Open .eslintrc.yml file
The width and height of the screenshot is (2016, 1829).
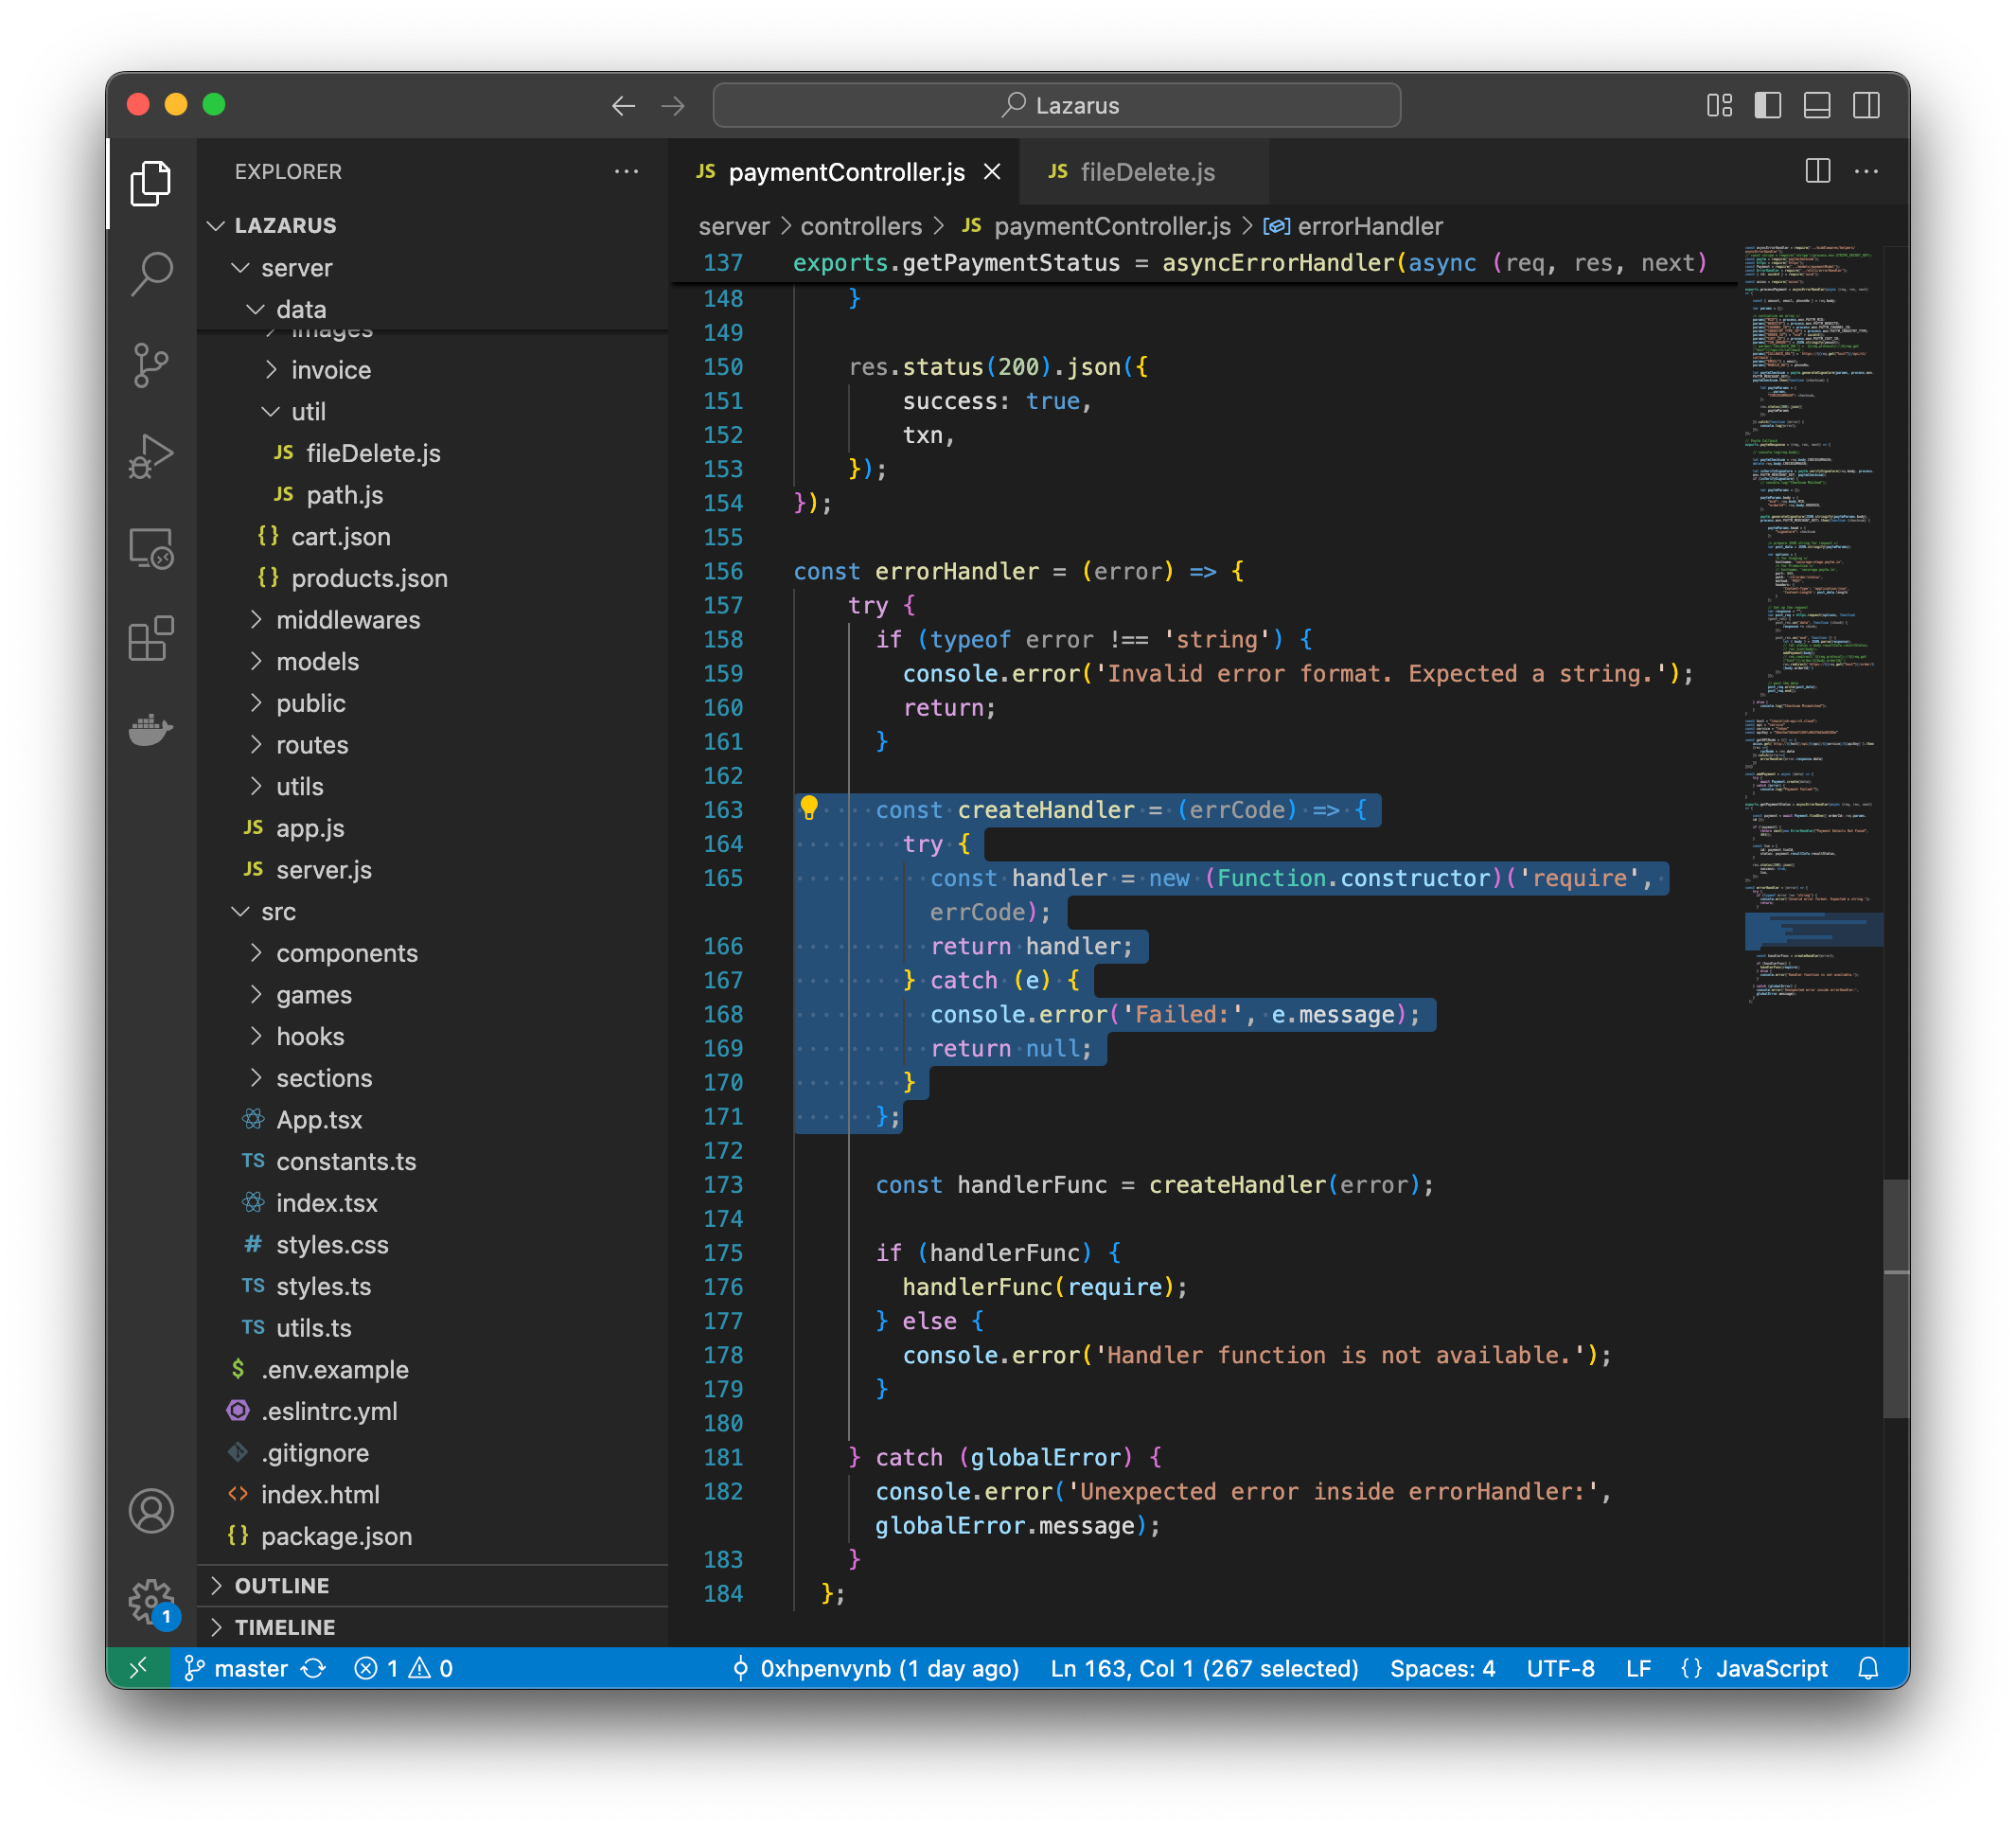pos(432,1411)
